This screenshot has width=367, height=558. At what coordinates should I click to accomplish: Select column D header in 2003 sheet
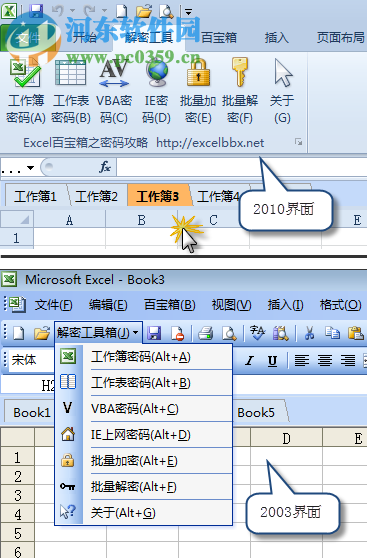(286, 439)
